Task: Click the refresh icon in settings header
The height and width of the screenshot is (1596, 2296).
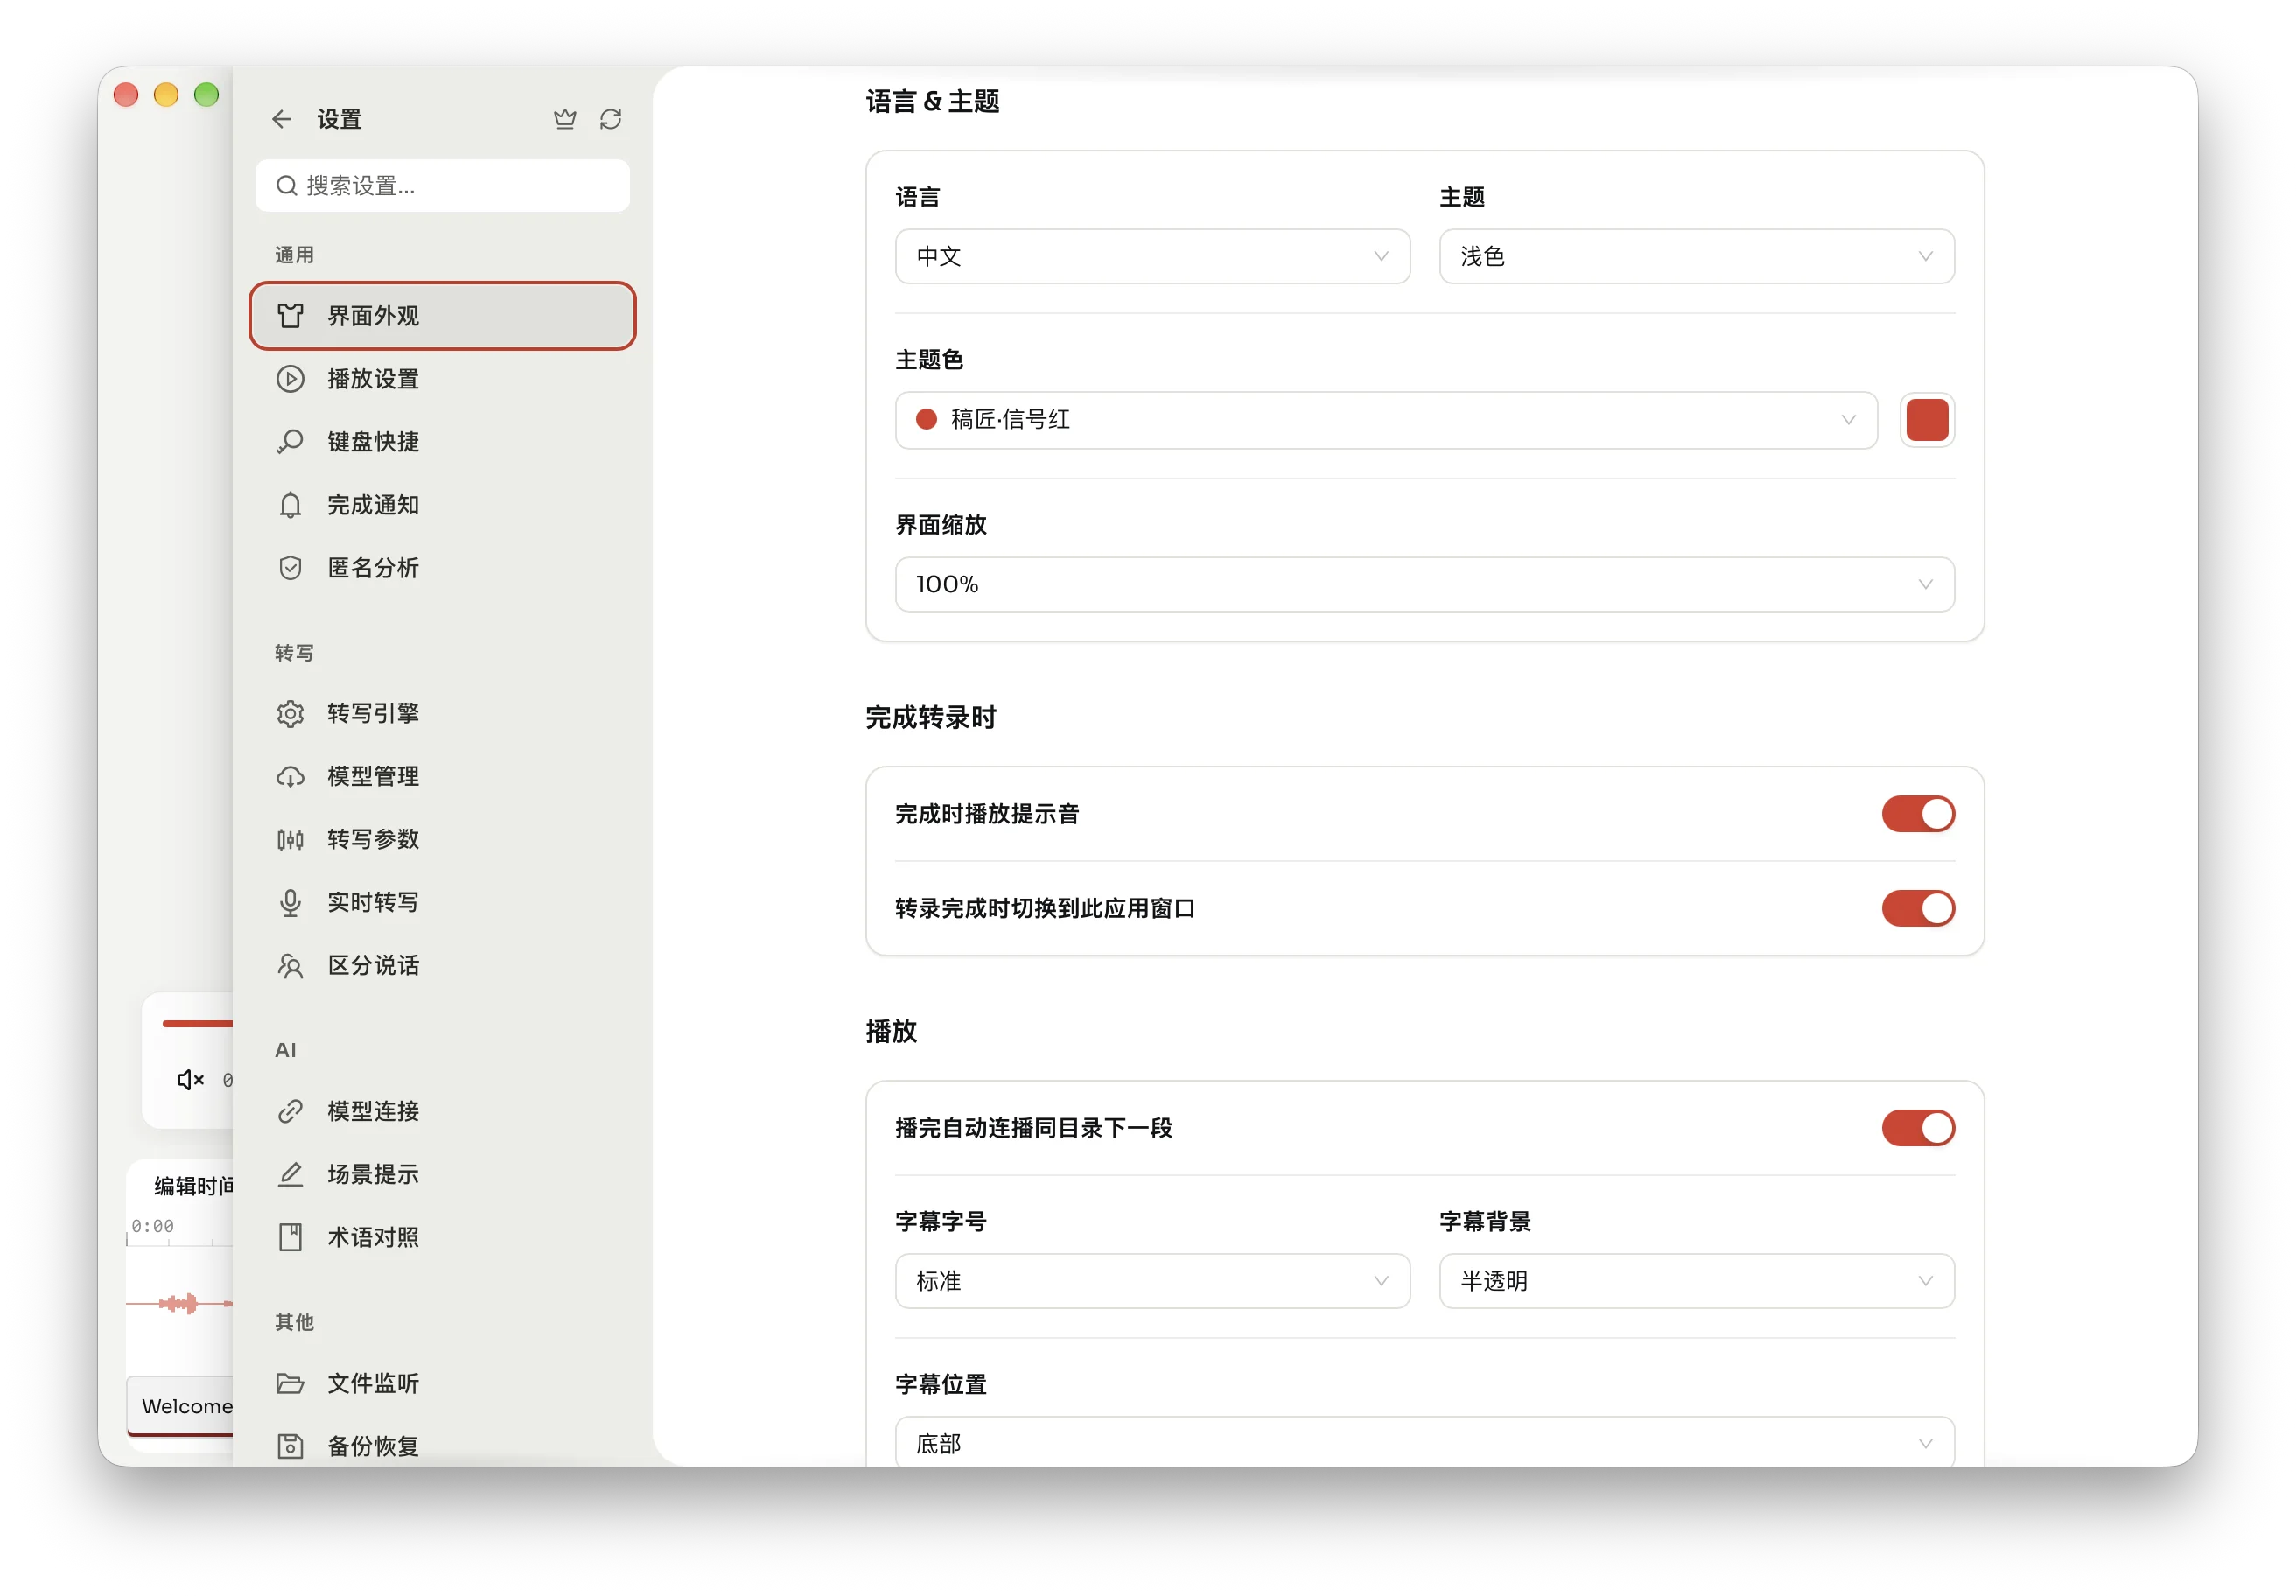Action: click(x=611, y=119)
